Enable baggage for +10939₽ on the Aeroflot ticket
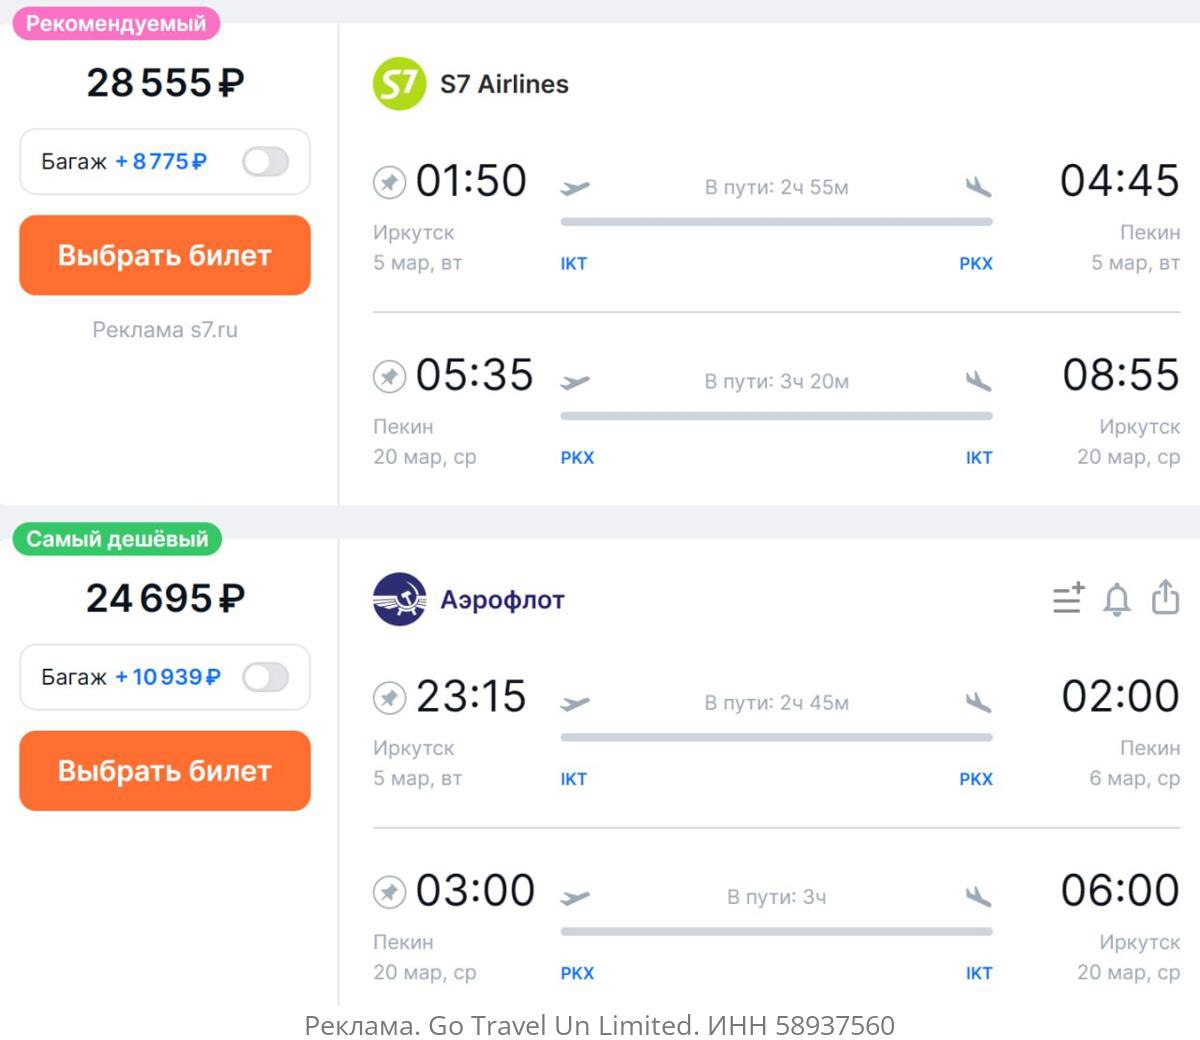This screenshot has width=1200, height=1040. coord(265,677)
